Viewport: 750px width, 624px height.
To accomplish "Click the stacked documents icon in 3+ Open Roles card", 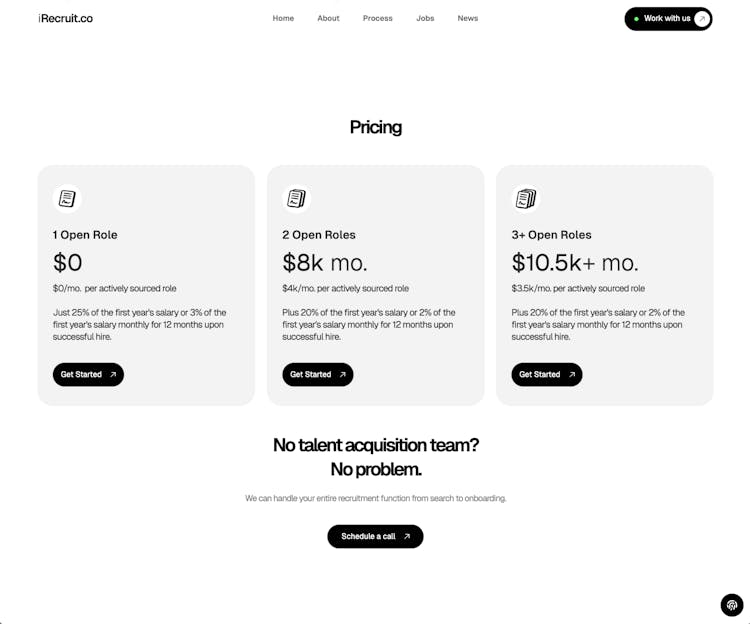I will (x=526, y=199).
